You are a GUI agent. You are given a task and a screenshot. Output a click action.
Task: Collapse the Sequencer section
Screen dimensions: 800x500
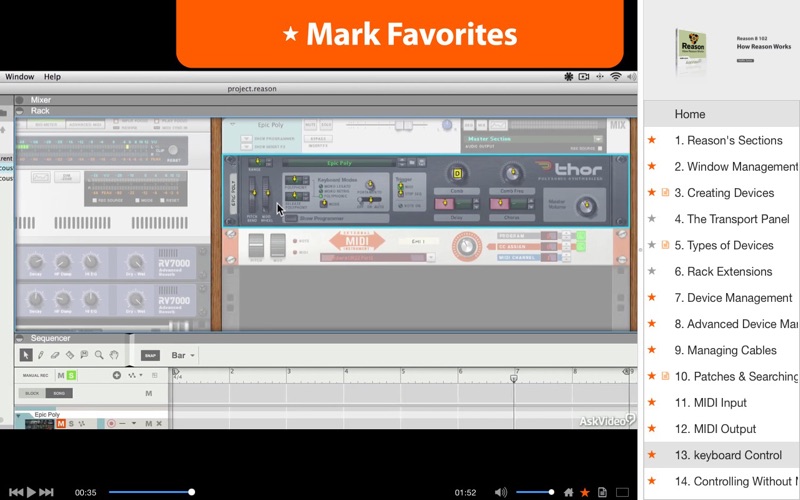click(20, 338)
